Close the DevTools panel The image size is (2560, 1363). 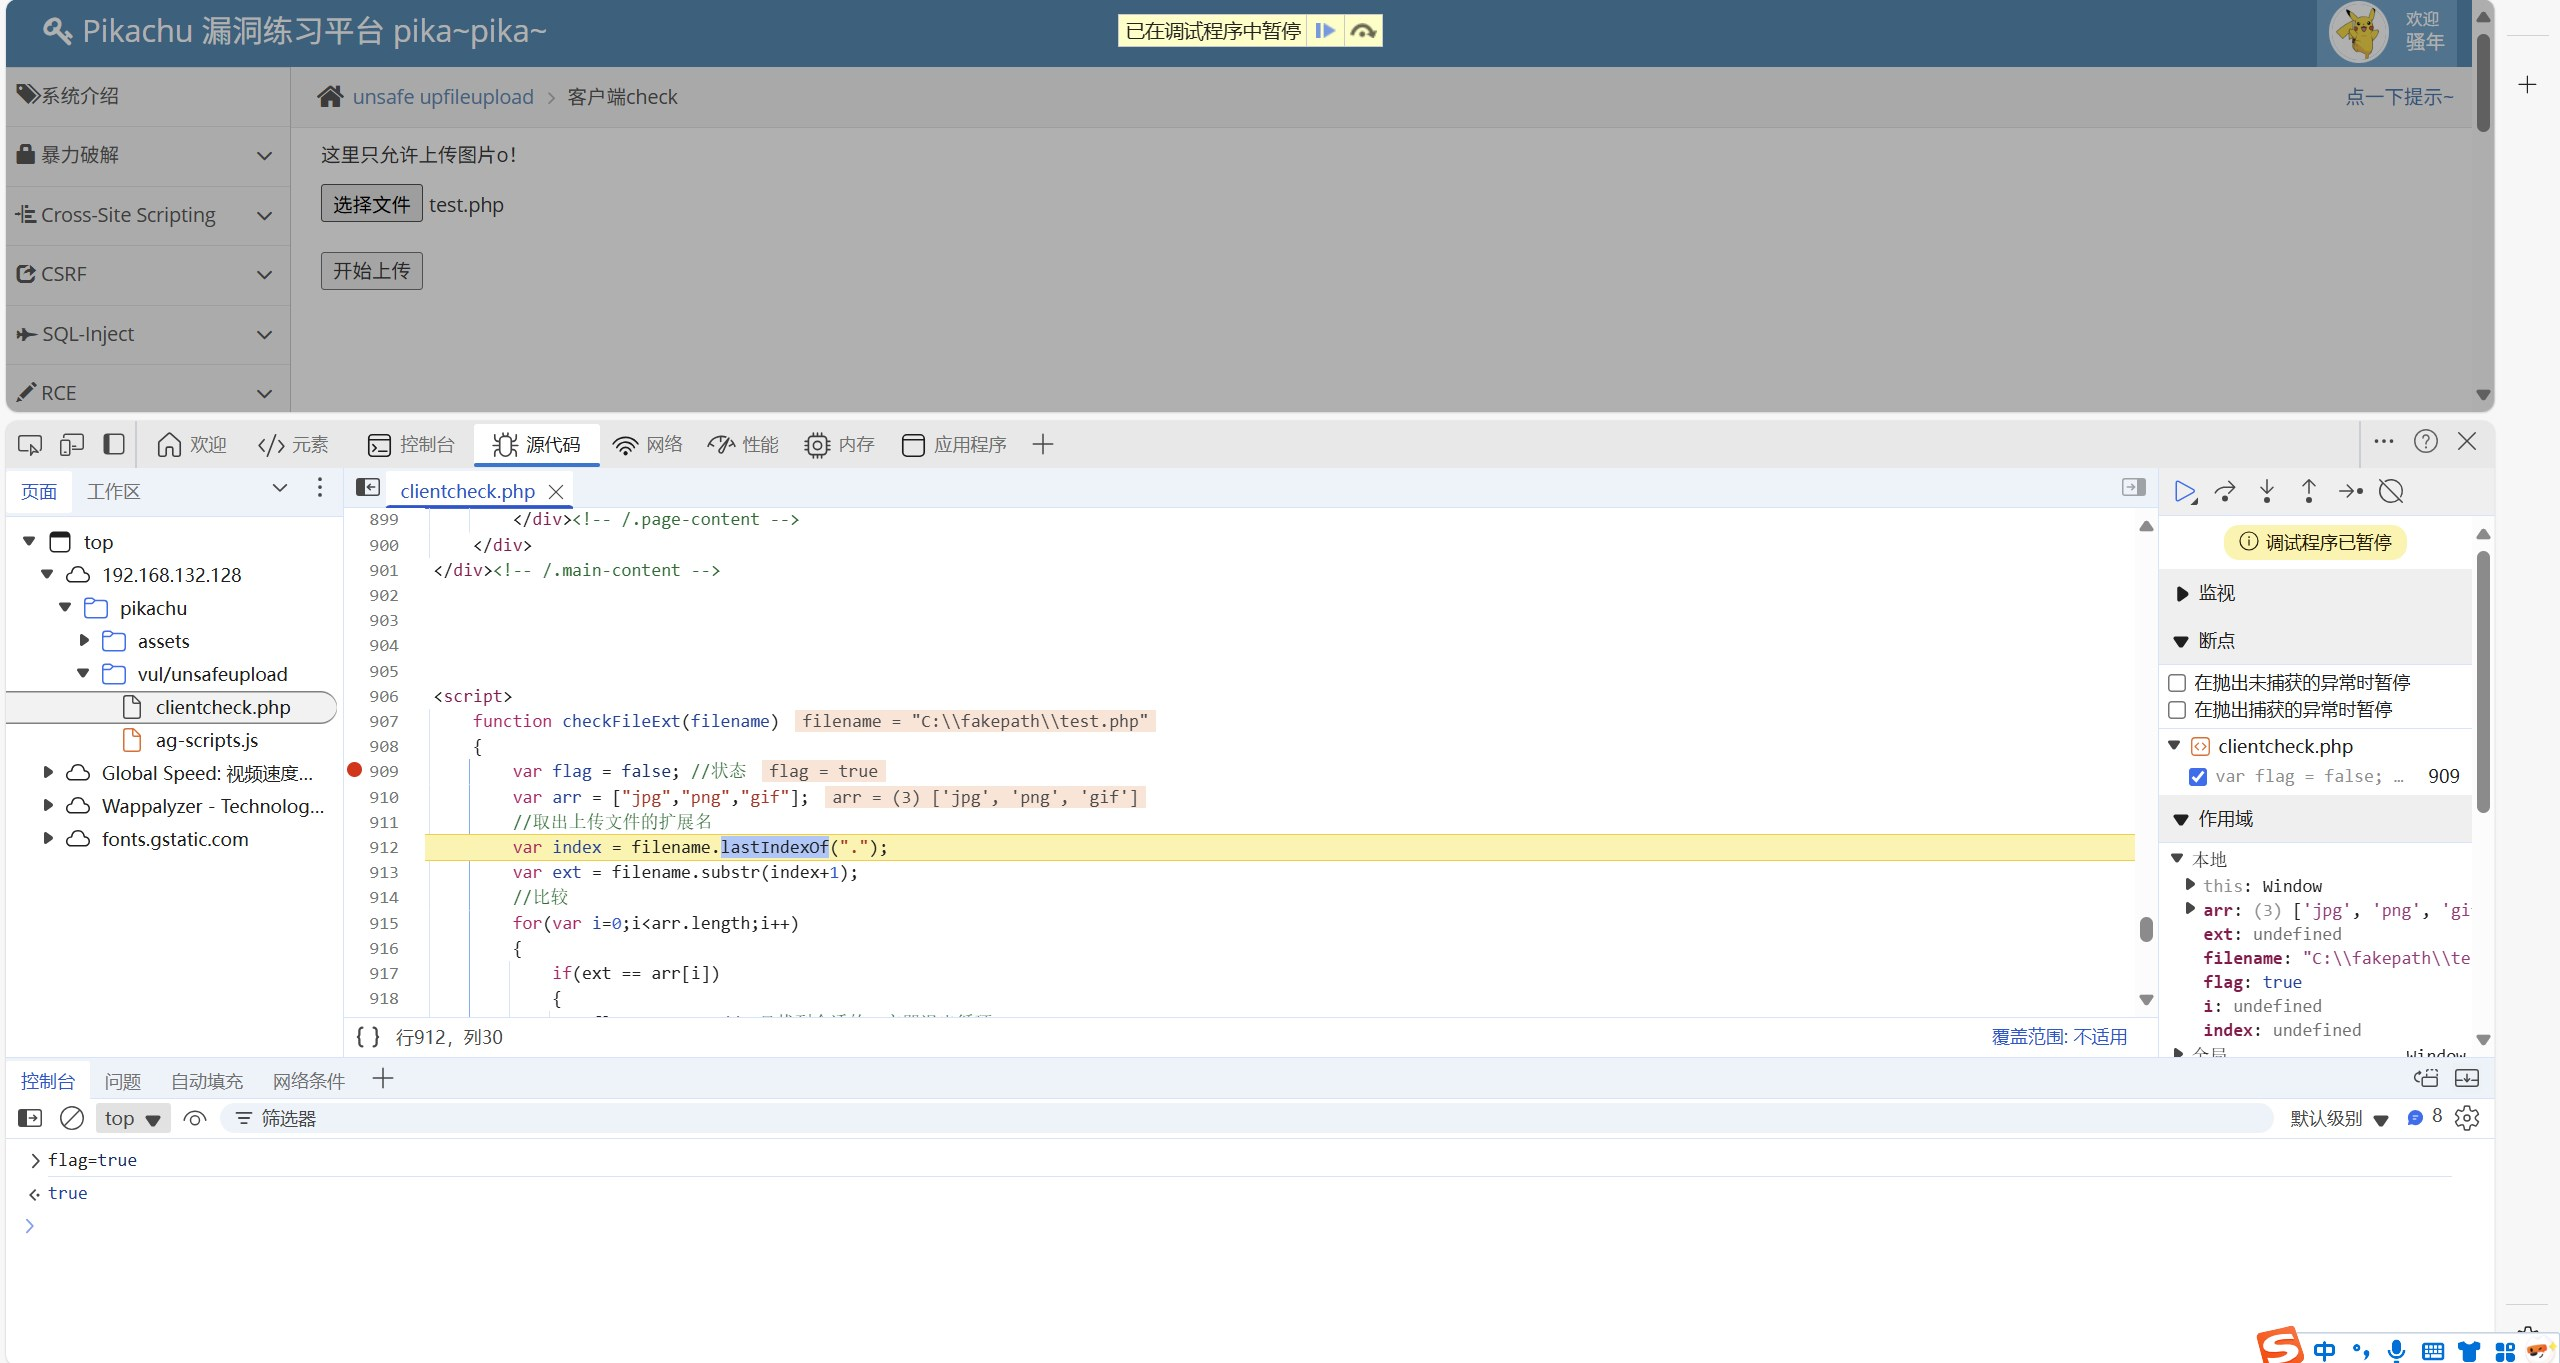(x=2467, y=441)
